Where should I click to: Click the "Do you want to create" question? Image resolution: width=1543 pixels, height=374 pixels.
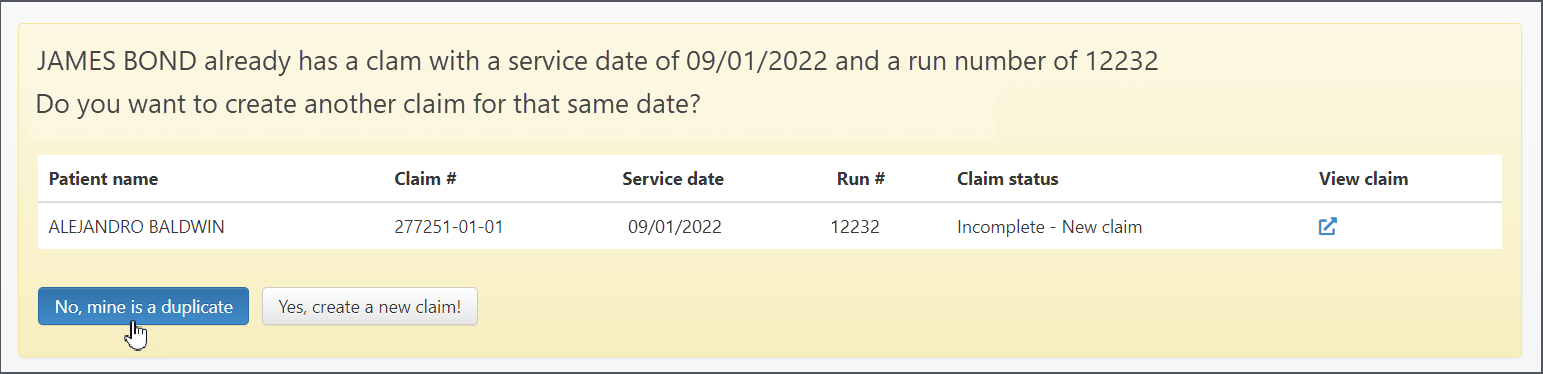(367, 104)
